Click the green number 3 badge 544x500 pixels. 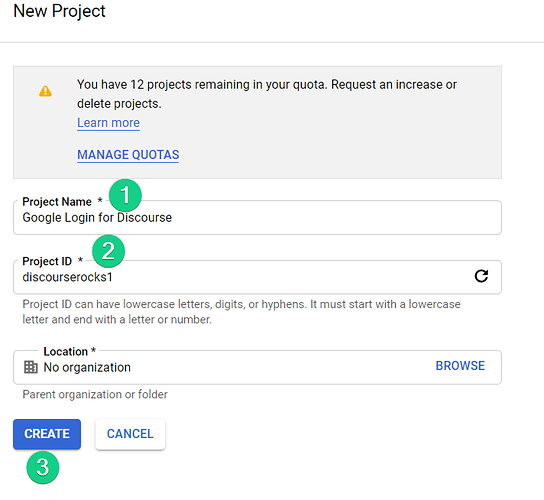(x=43, y=467)
